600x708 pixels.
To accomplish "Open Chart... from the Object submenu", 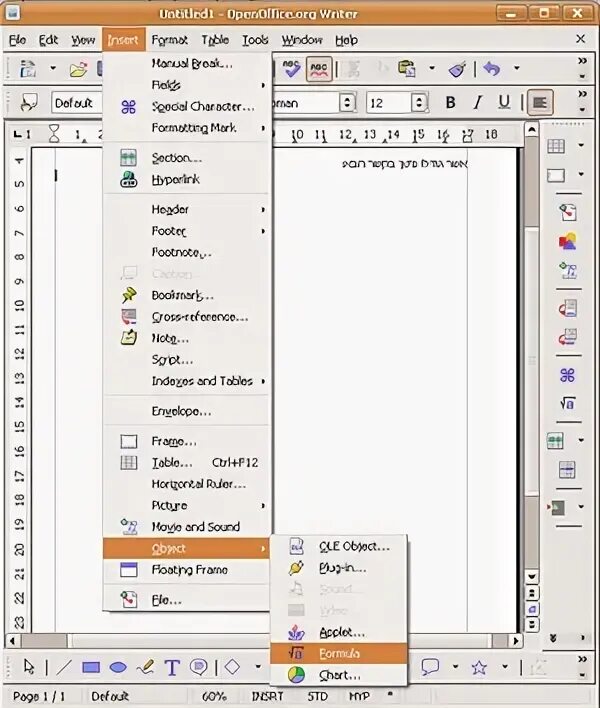I will click(x=339, y=675).
